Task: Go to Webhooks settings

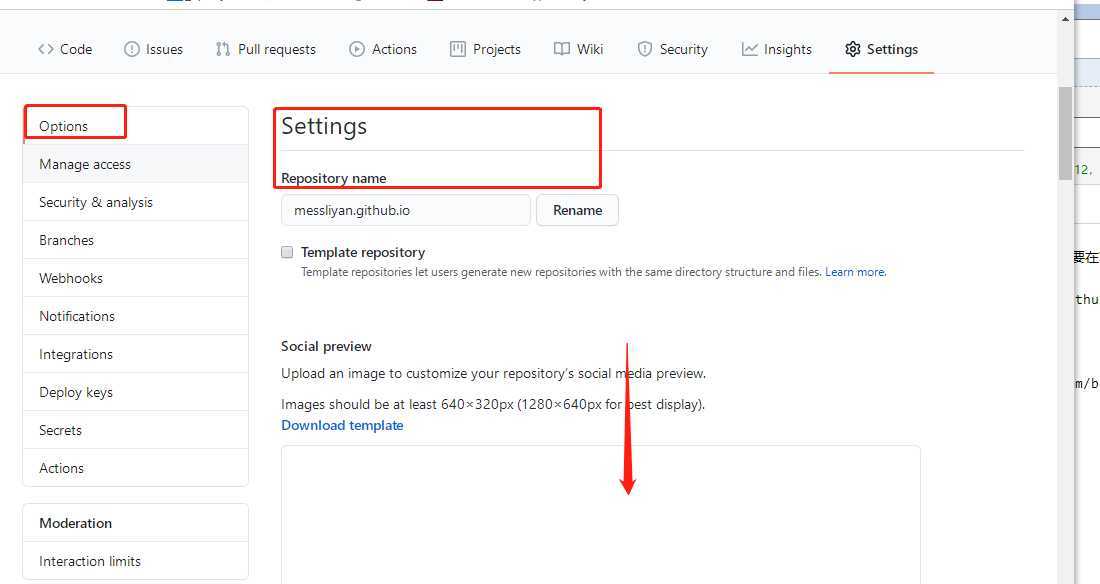Action: click(x=71, y=278)
